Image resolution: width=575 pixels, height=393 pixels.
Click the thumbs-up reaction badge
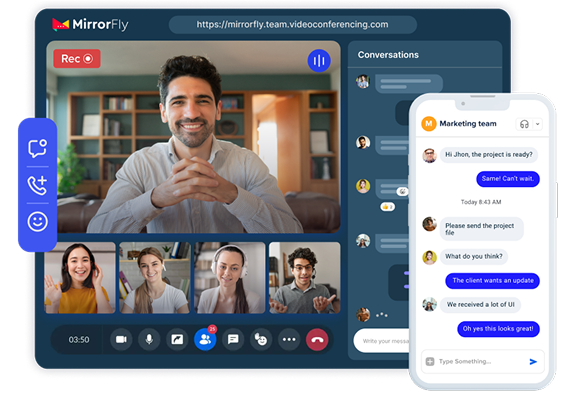point(387,207)
